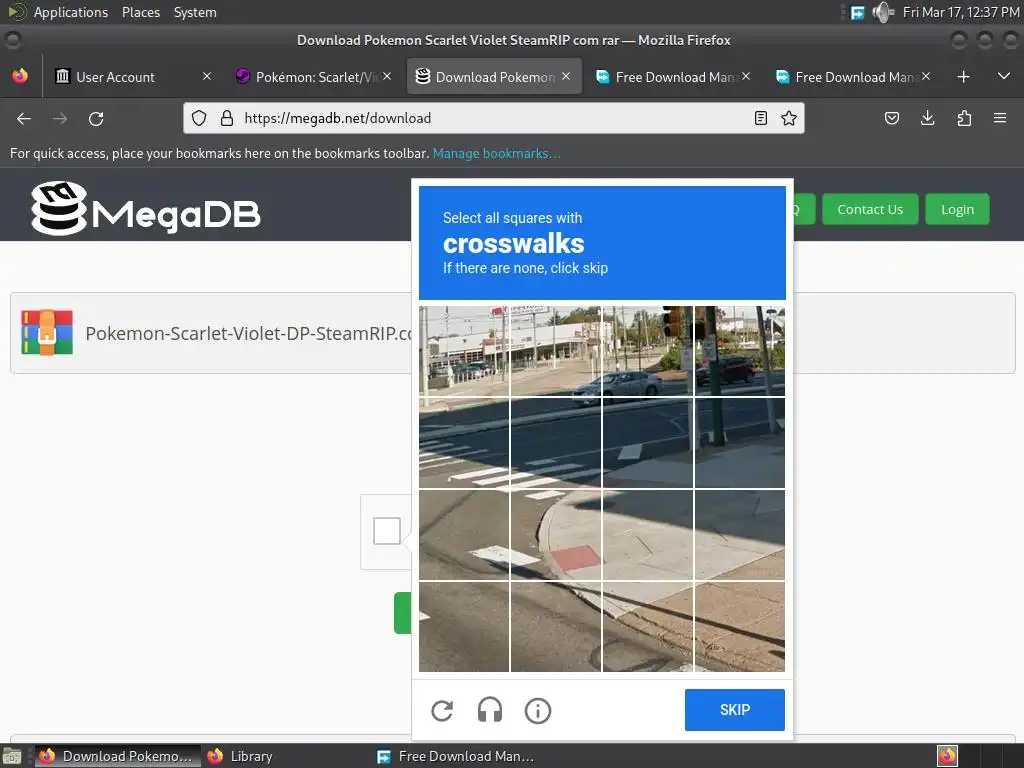The height and width of the screenshot is (768, 1024).
Task: Close the Pokémon: Scarlet/Violet tab
Action: [387, 76]
